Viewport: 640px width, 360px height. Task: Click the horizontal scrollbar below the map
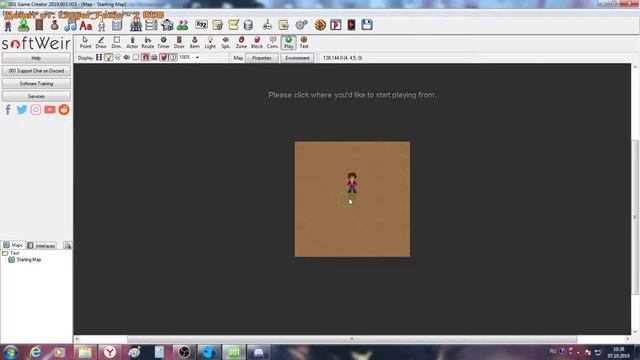click(x=352, y=339)
